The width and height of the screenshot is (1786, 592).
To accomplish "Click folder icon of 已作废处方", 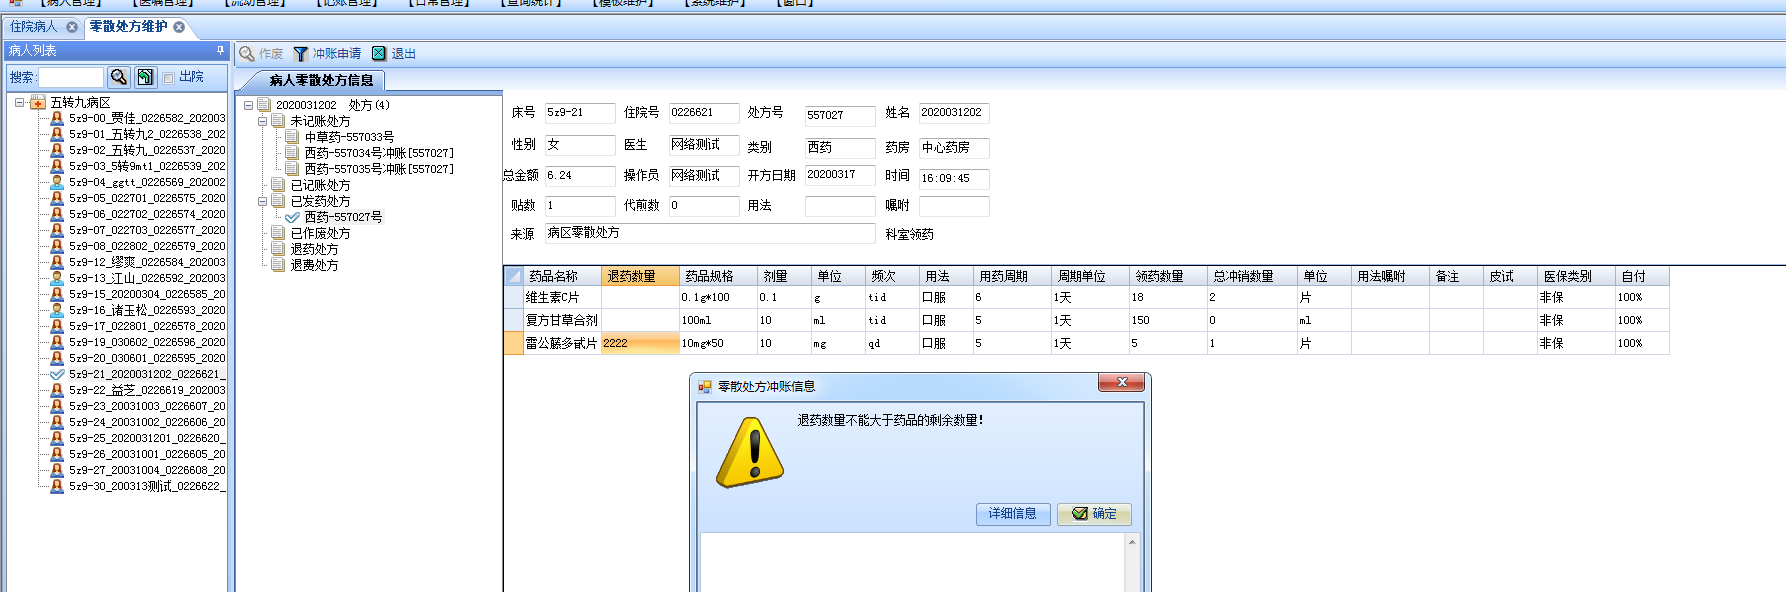I will pos(278,233).
